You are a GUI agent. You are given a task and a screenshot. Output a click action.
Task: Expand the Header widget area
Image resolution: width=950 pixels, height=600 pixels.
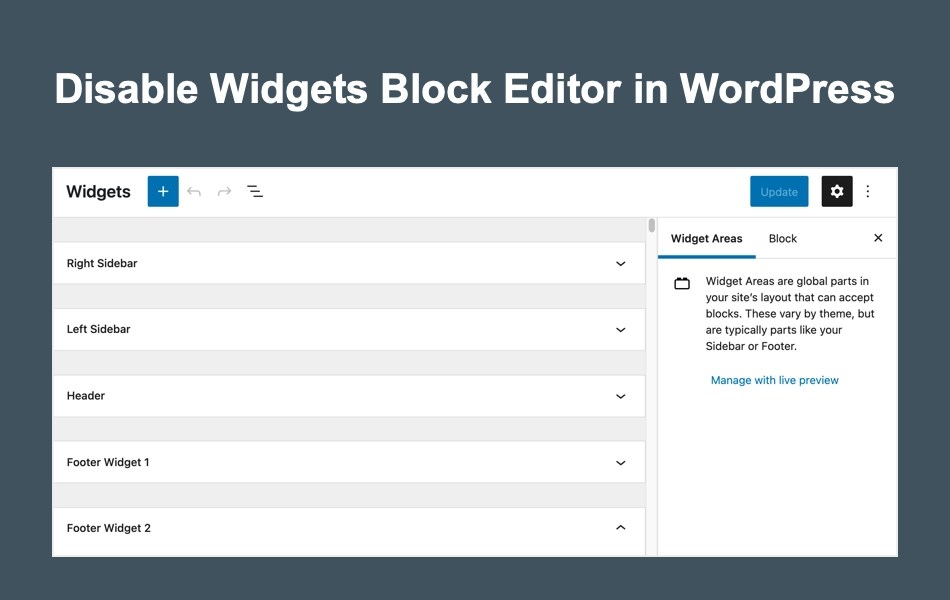620,395
